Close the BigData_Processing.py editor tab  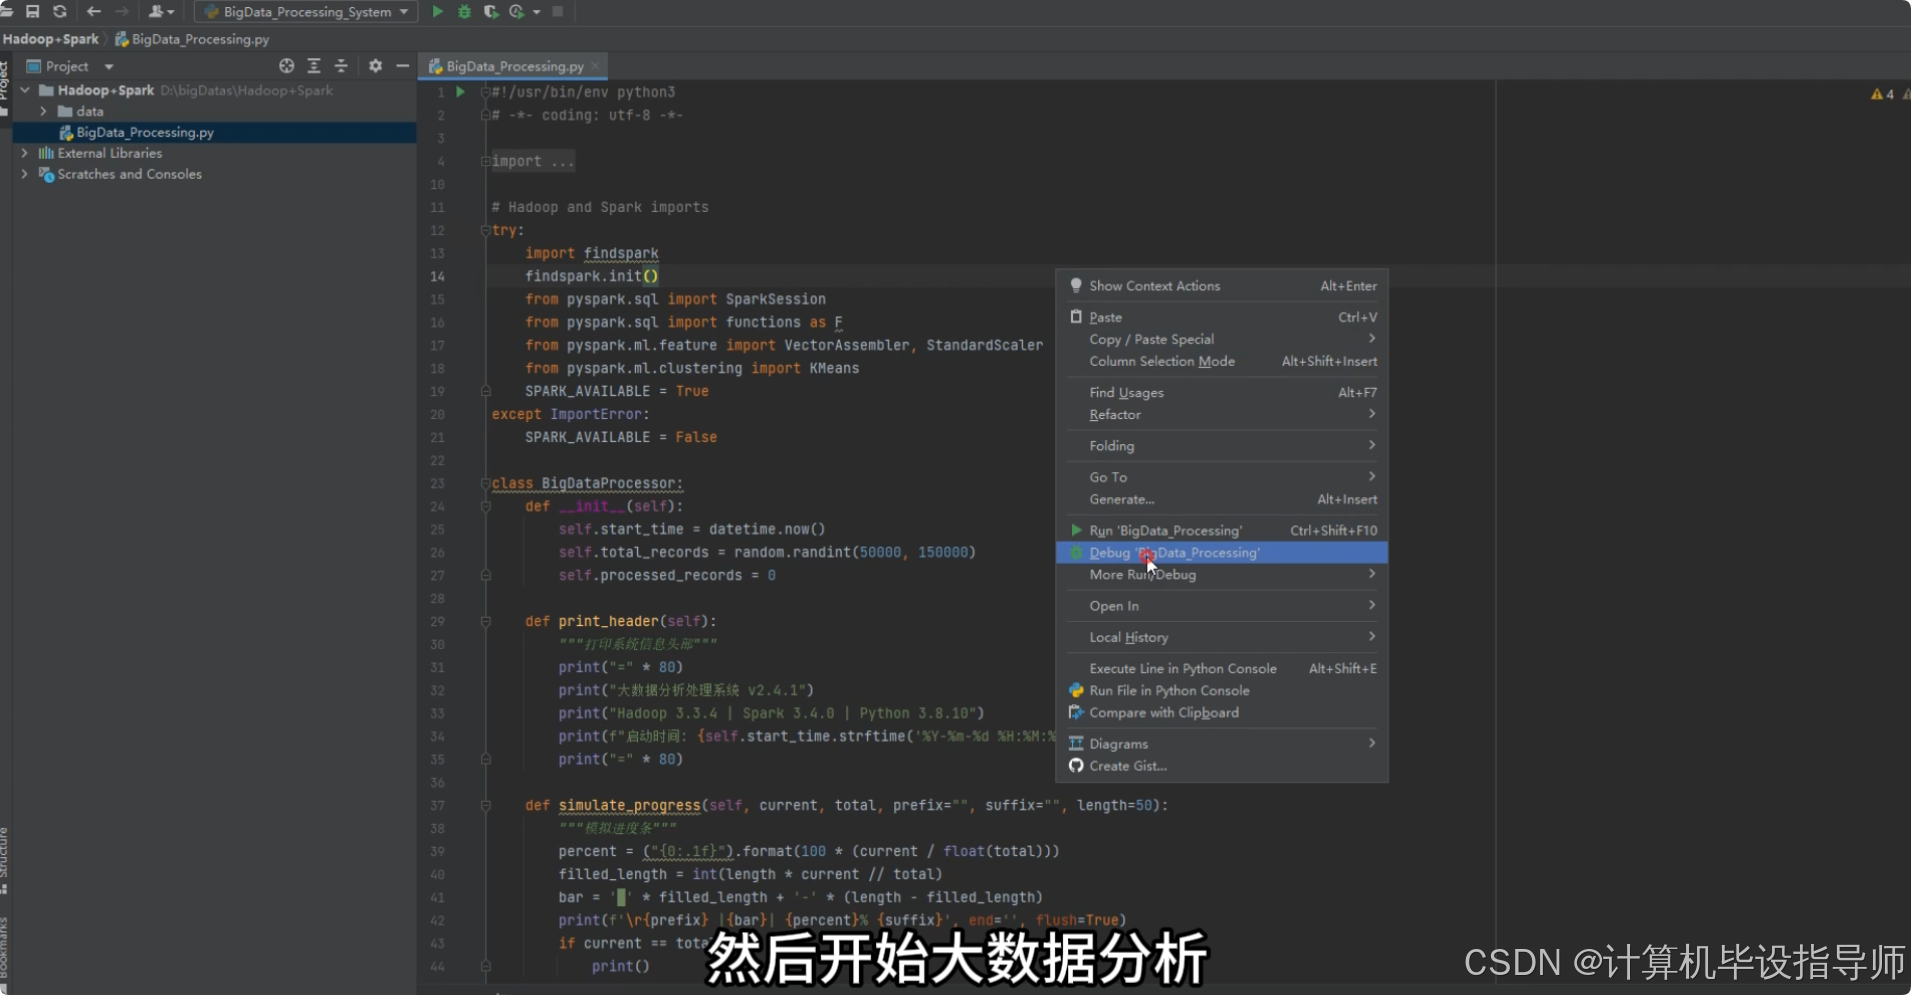click(595, 66)
